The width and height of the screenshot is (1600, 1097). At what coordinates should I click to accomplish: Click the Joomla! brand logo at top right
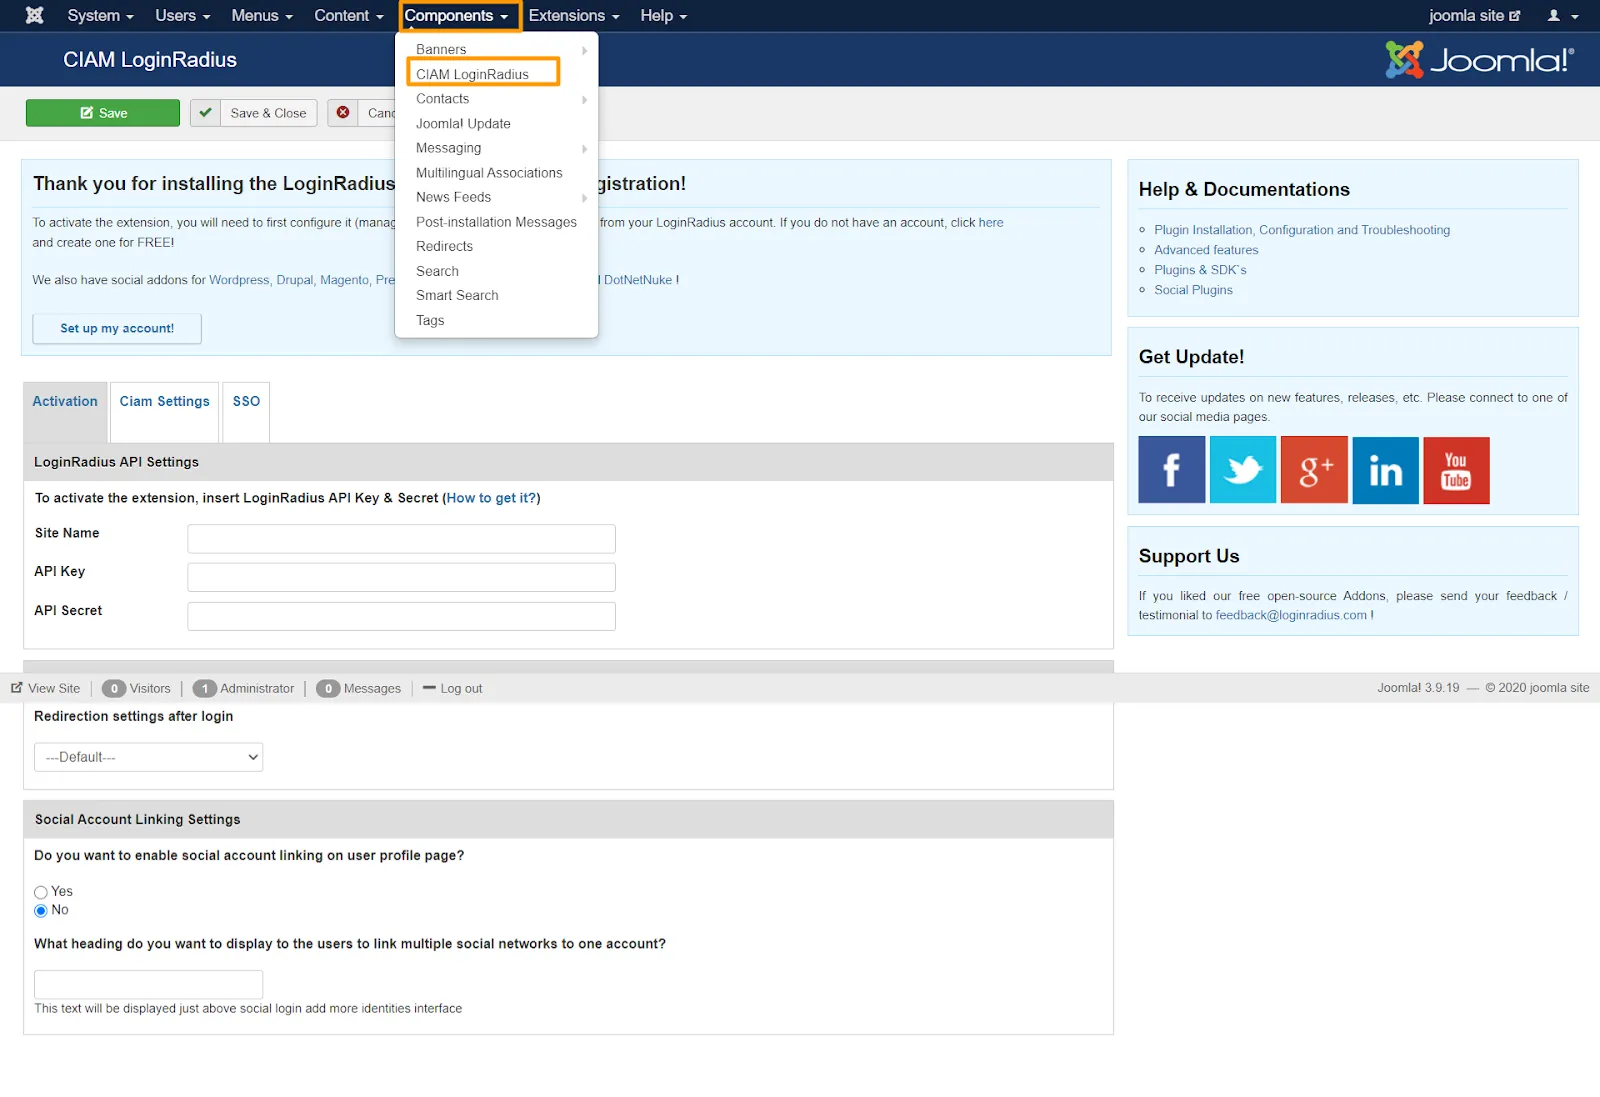[1479, 60]
